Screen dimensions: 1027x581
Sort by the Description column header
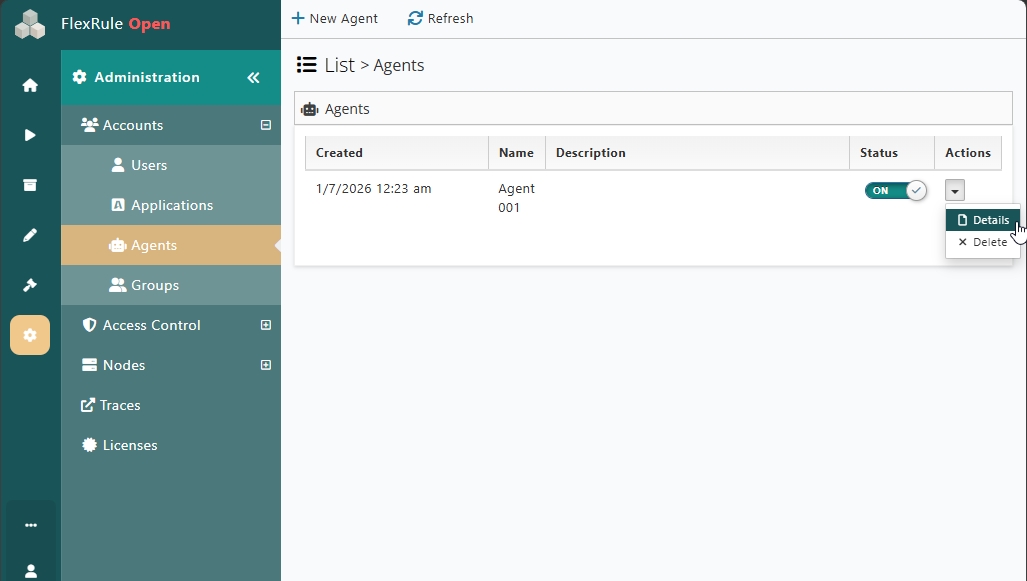click(698, 153)
